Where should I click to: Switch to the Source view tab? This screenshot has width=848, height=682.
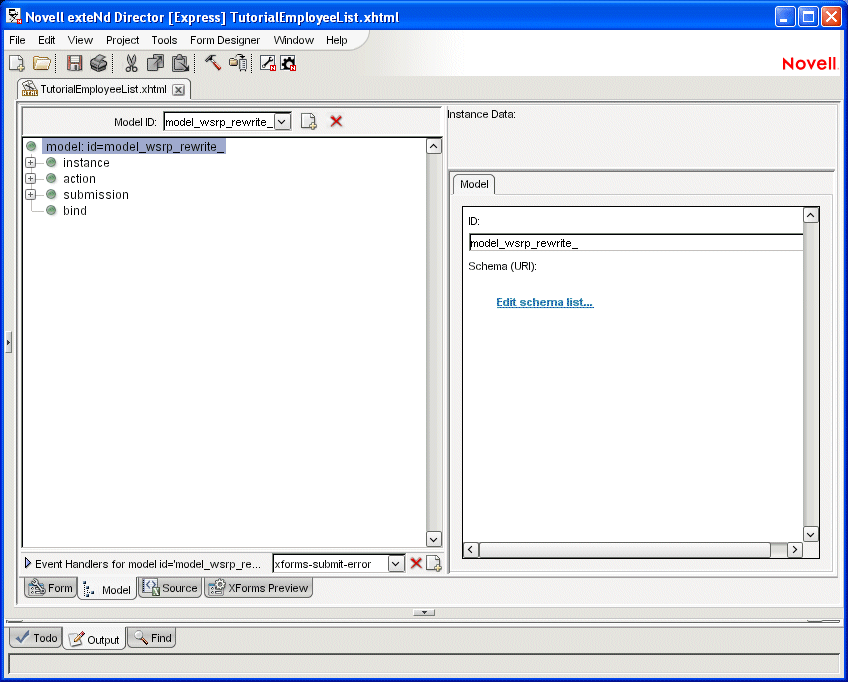(170, 587)
